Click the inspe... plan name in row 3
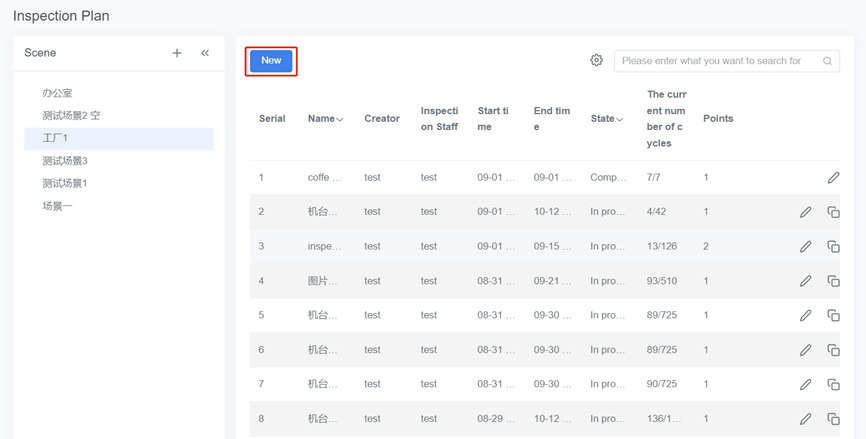 point(325,246)
